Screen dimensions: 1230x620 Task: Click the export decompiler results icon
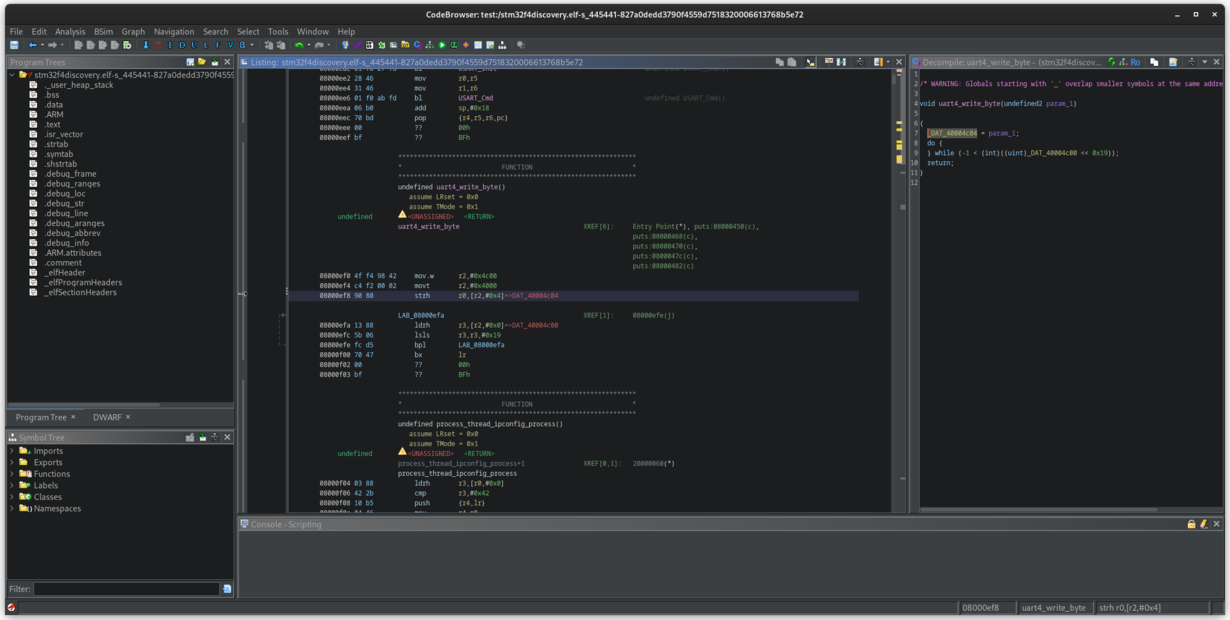pyautogui.click(x=1173, y=62)
